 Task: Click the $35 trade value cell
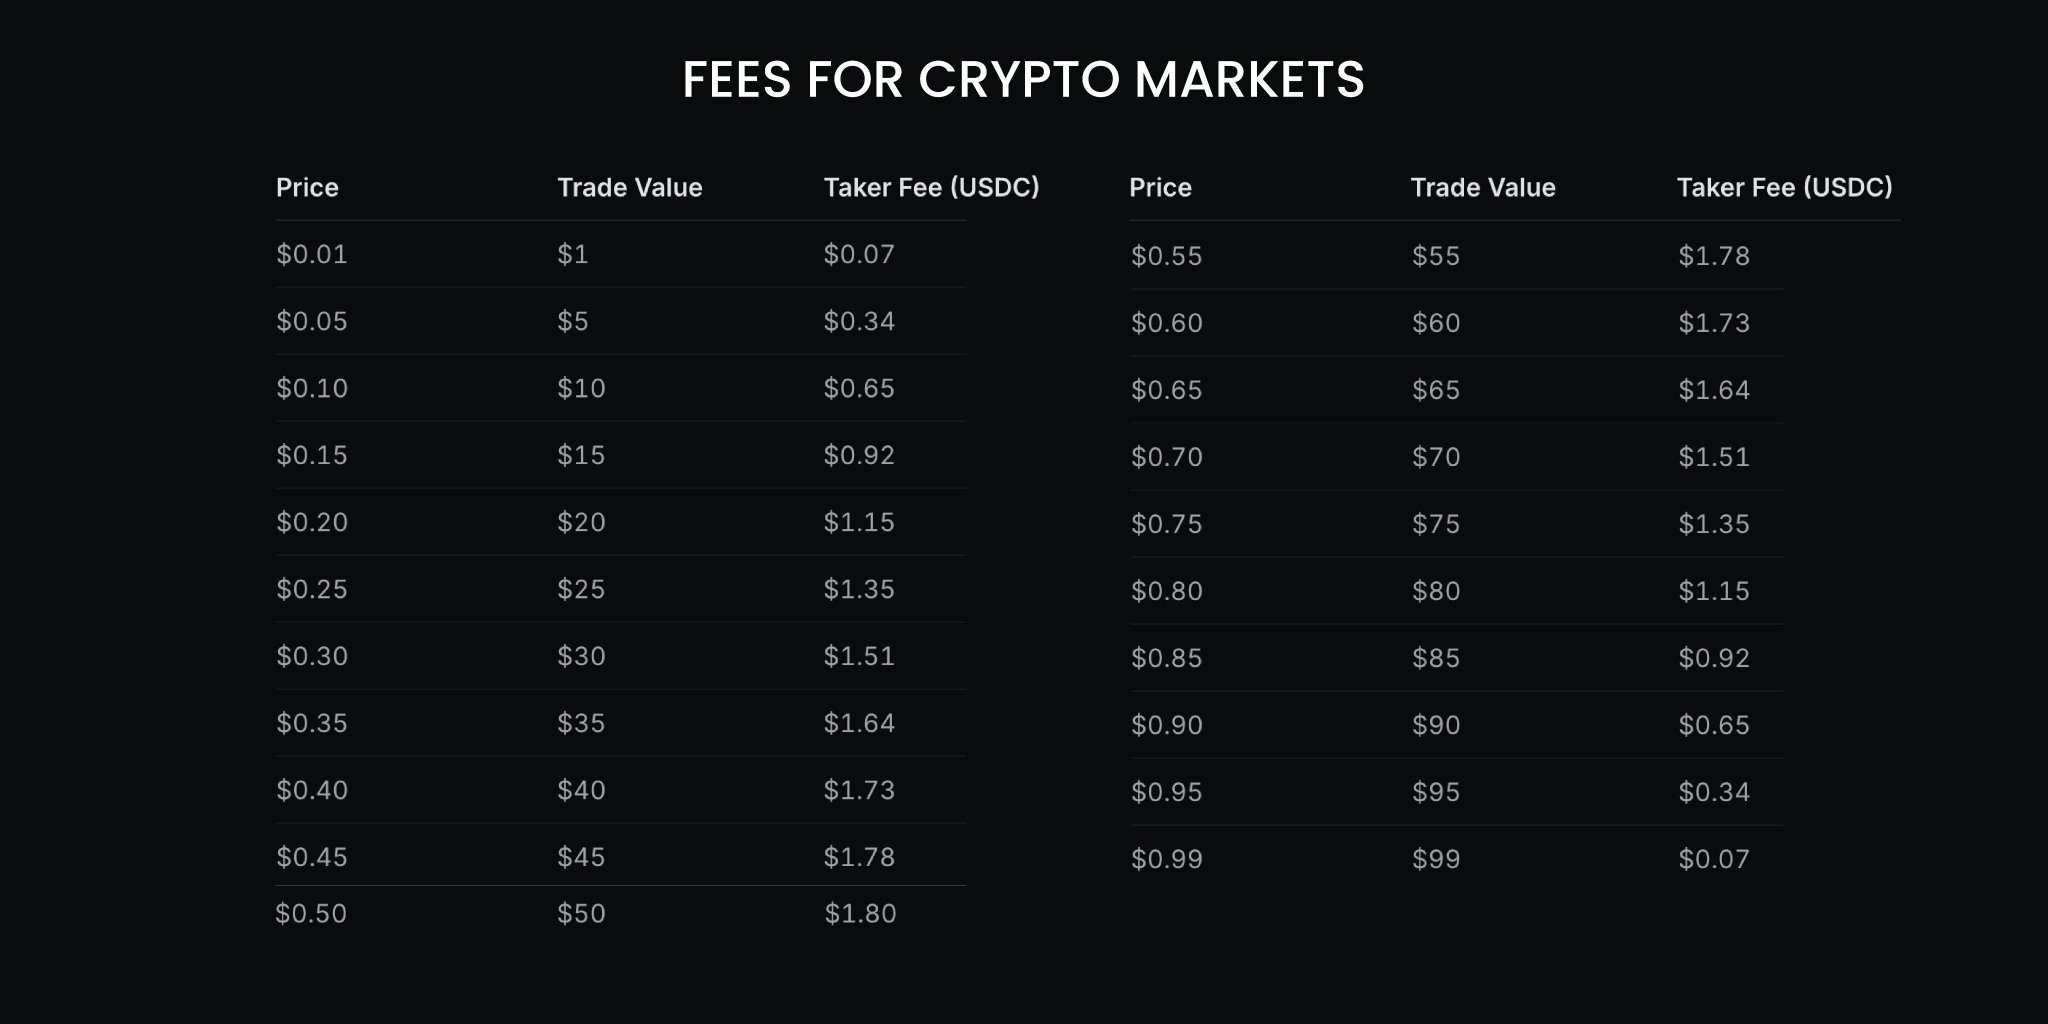pyautogui.click(x=581, y=723)
